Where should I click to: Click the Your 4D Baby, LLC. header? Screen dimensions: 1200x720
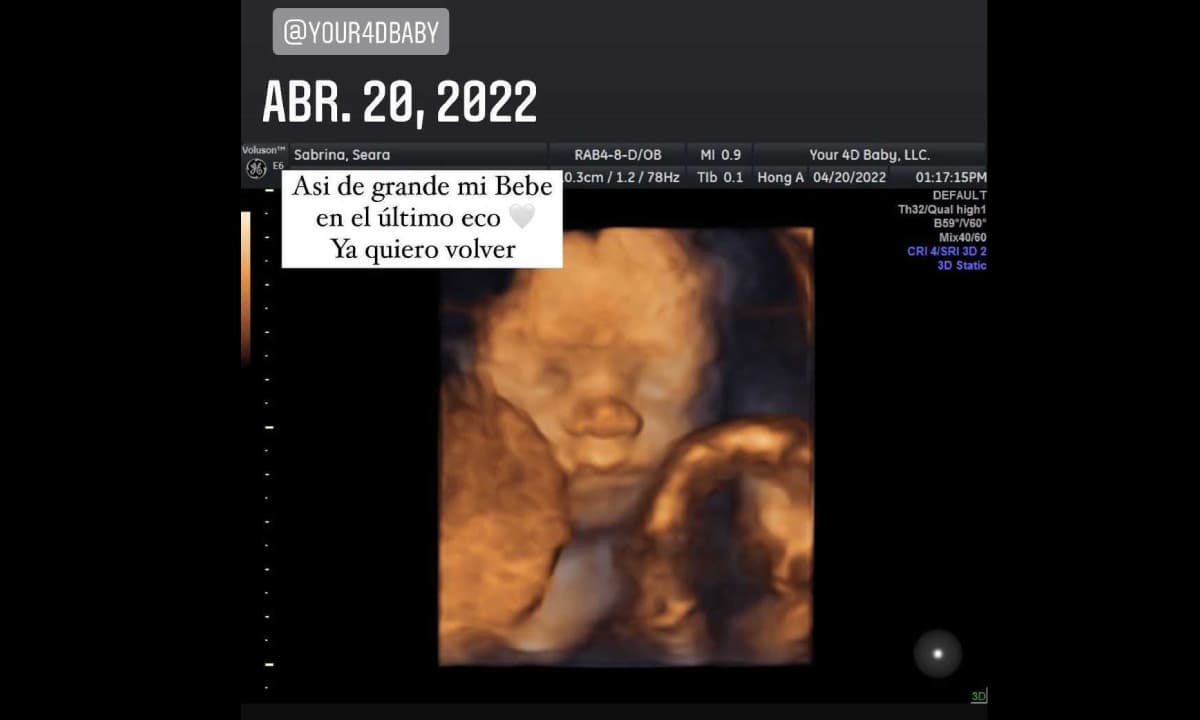869,155
